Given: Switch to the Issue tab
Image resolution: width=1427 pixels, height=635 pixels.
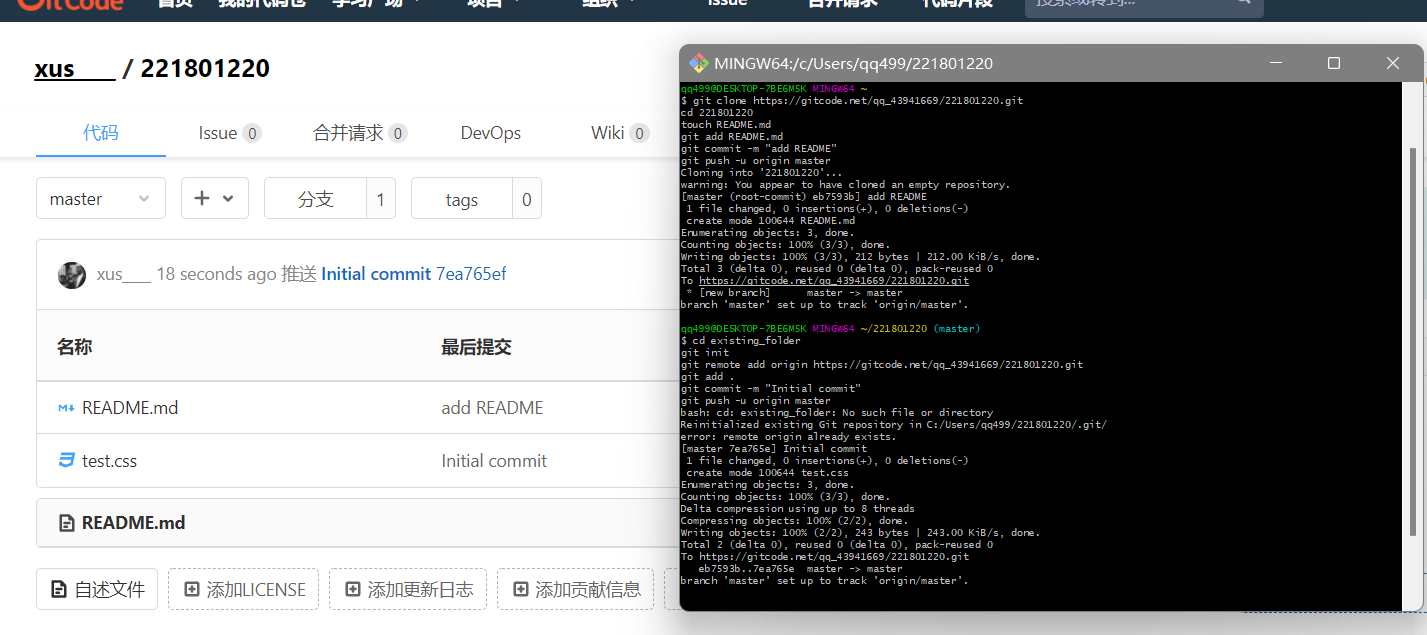Looking at the screenshot, I should tap(228, 133).
